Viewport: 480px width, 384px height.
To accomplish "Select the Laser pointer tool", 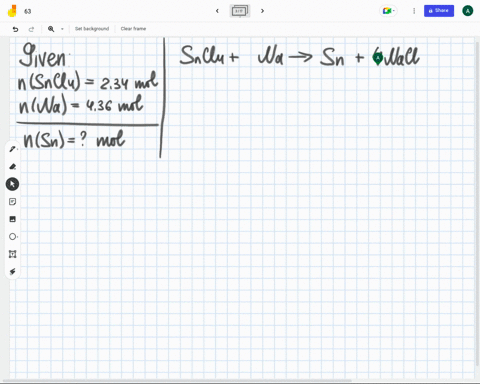I will [13, 272].
